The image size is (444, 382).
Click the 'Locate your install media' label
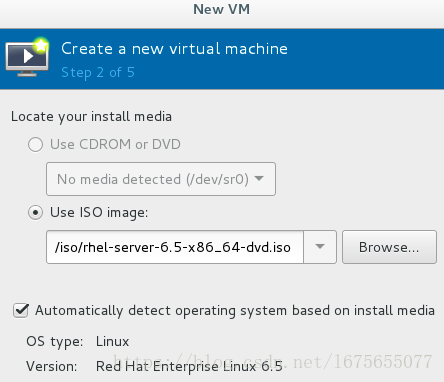click(91, 117)
